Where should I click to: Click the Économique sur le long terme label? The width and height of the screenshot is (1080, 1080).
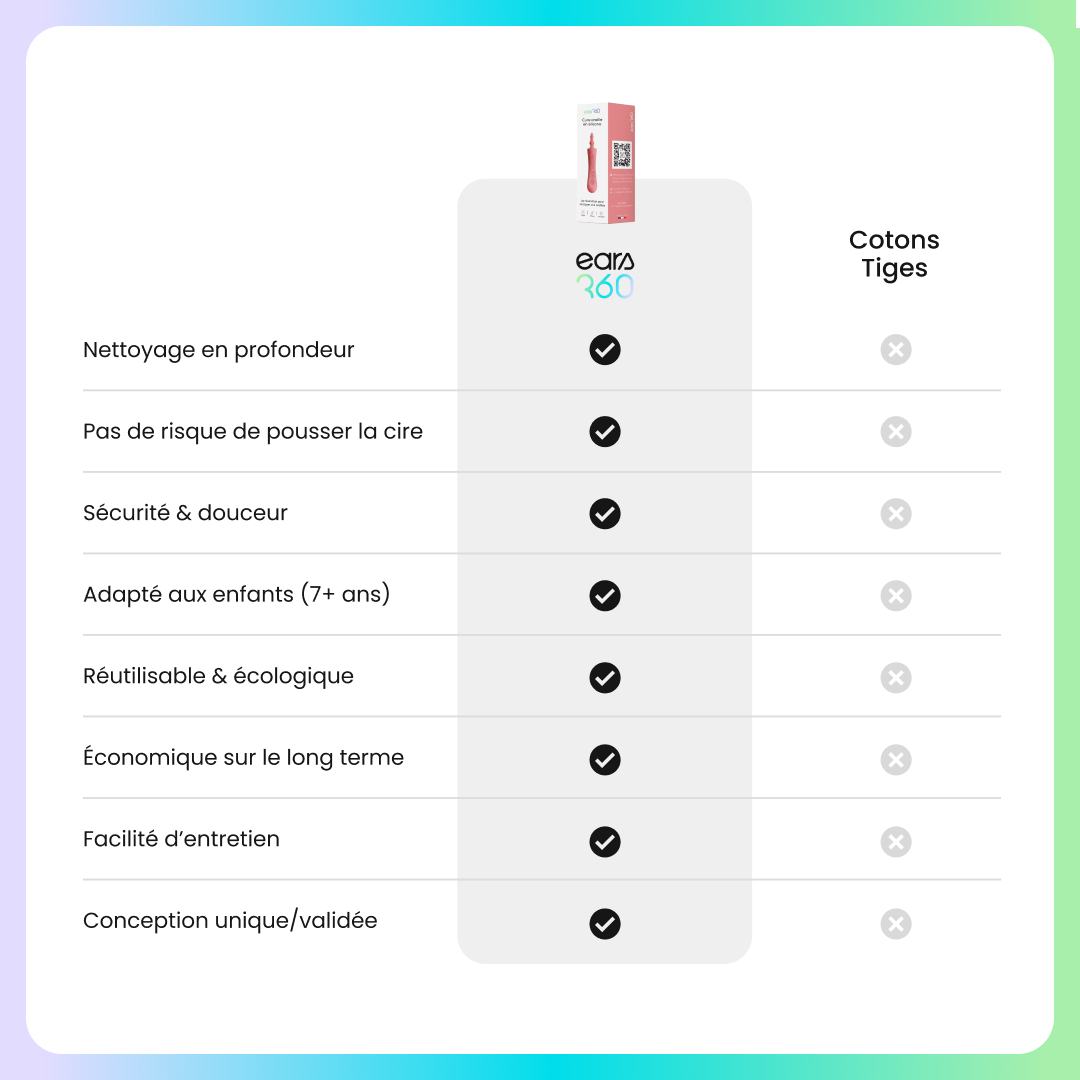(243, 758)
